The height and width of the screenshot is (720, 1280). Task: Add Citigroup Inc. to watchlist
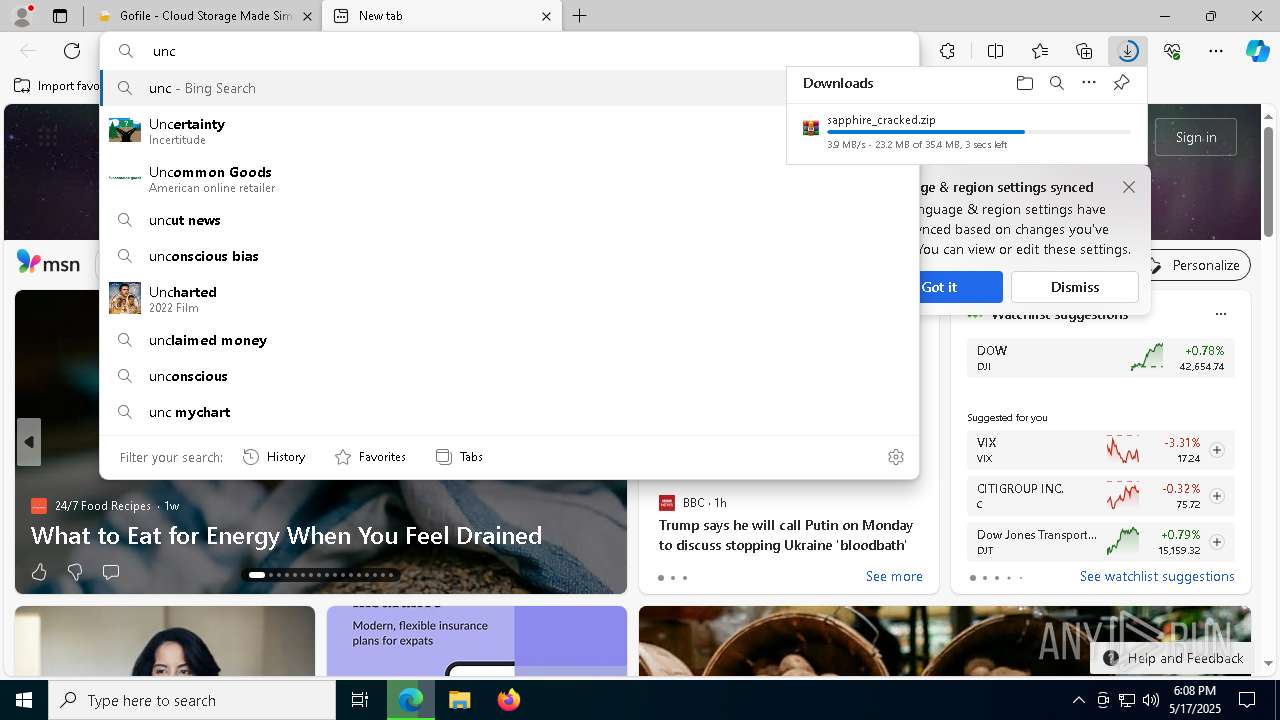(1217, 496)
